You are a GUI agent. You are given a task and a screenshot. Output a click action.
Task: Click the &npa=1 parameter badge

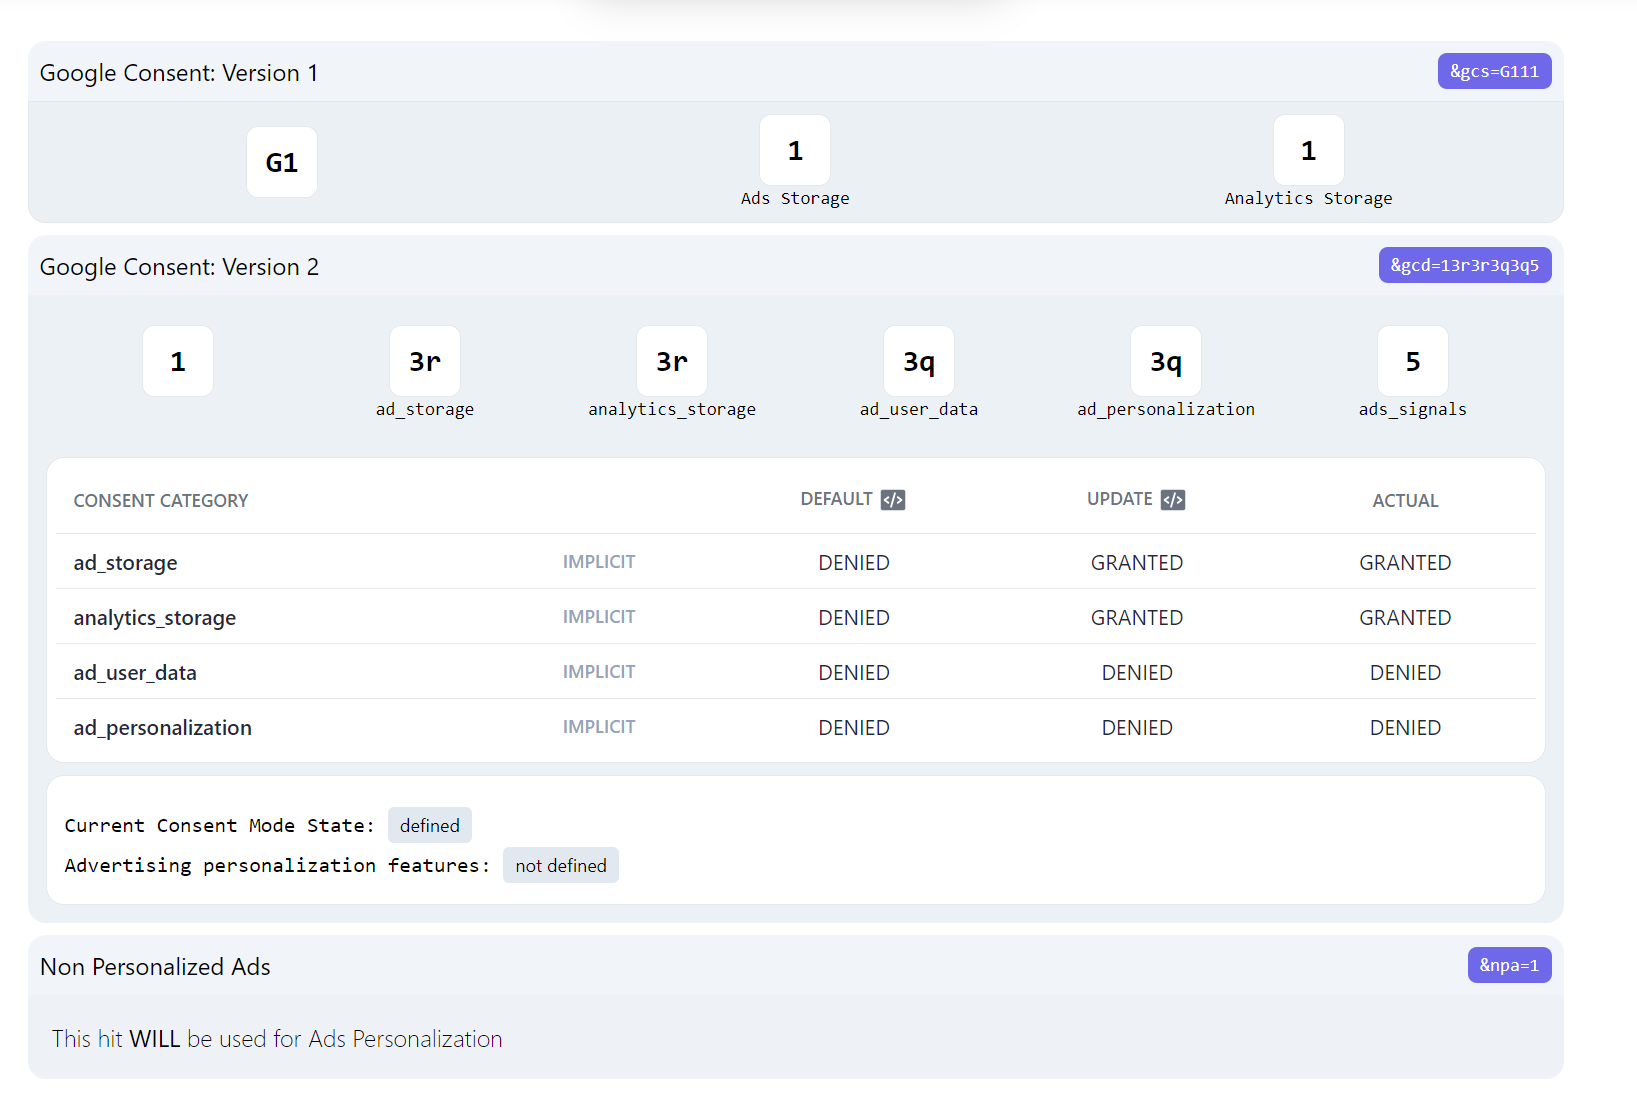(x=1509, y=965)
